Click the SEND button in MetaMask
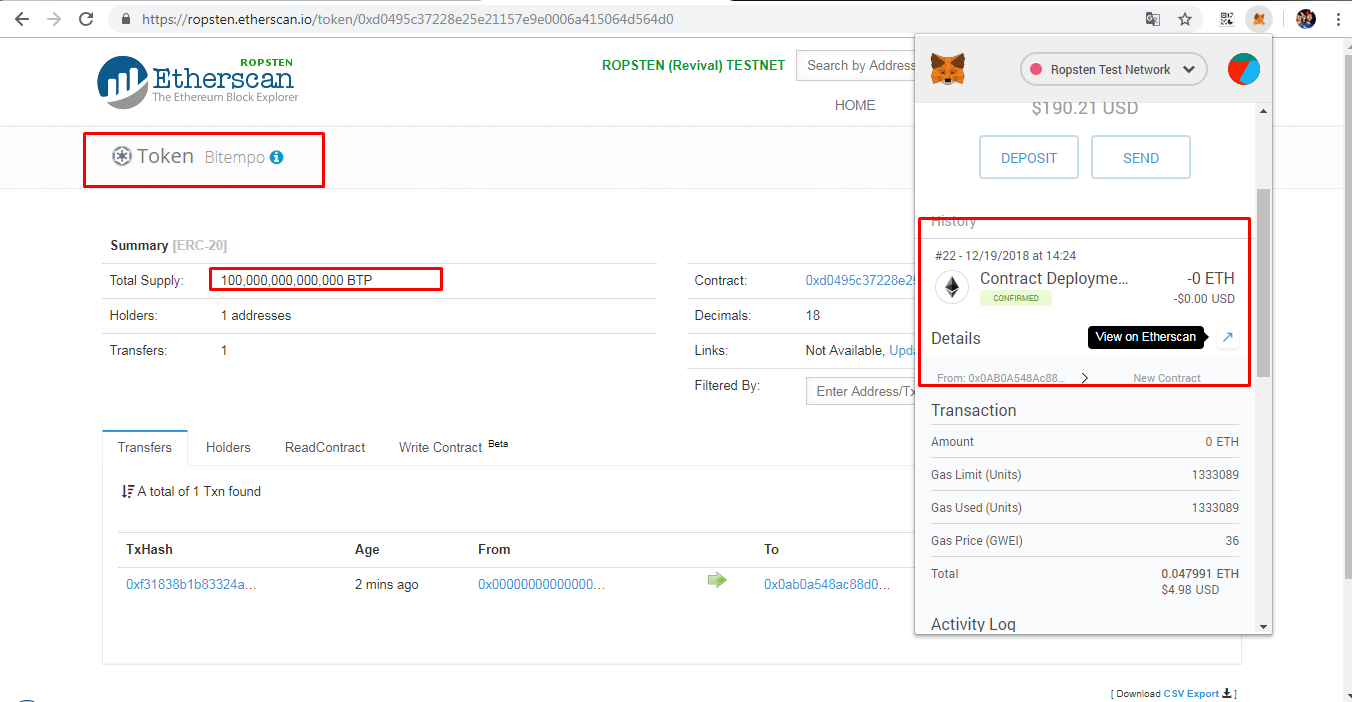The image size is (1352, 702). click(1141, 157)
